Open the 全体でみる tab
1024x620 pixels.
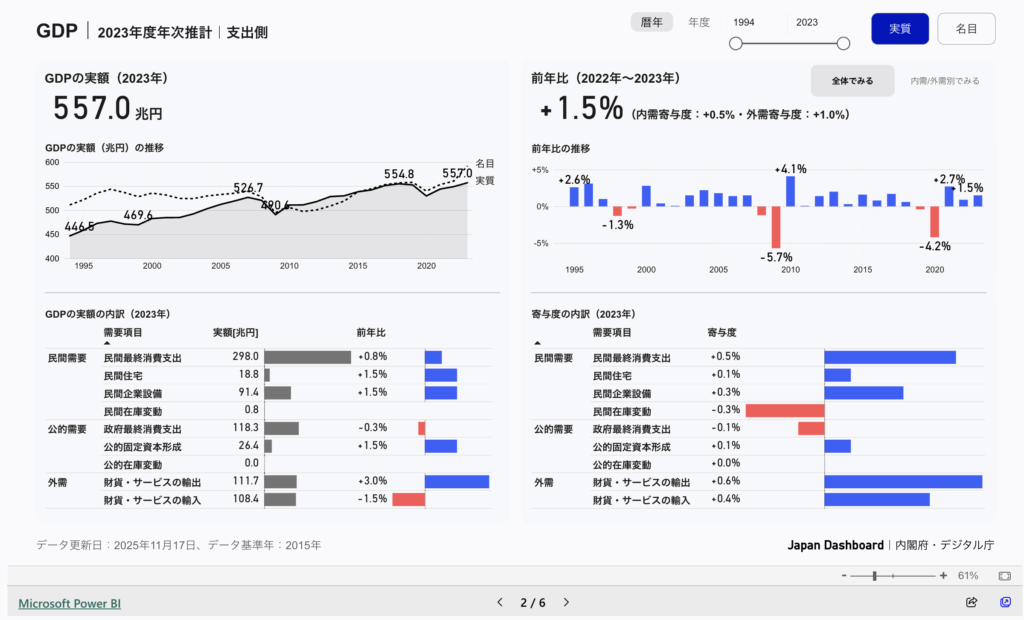tap(852, 80)
